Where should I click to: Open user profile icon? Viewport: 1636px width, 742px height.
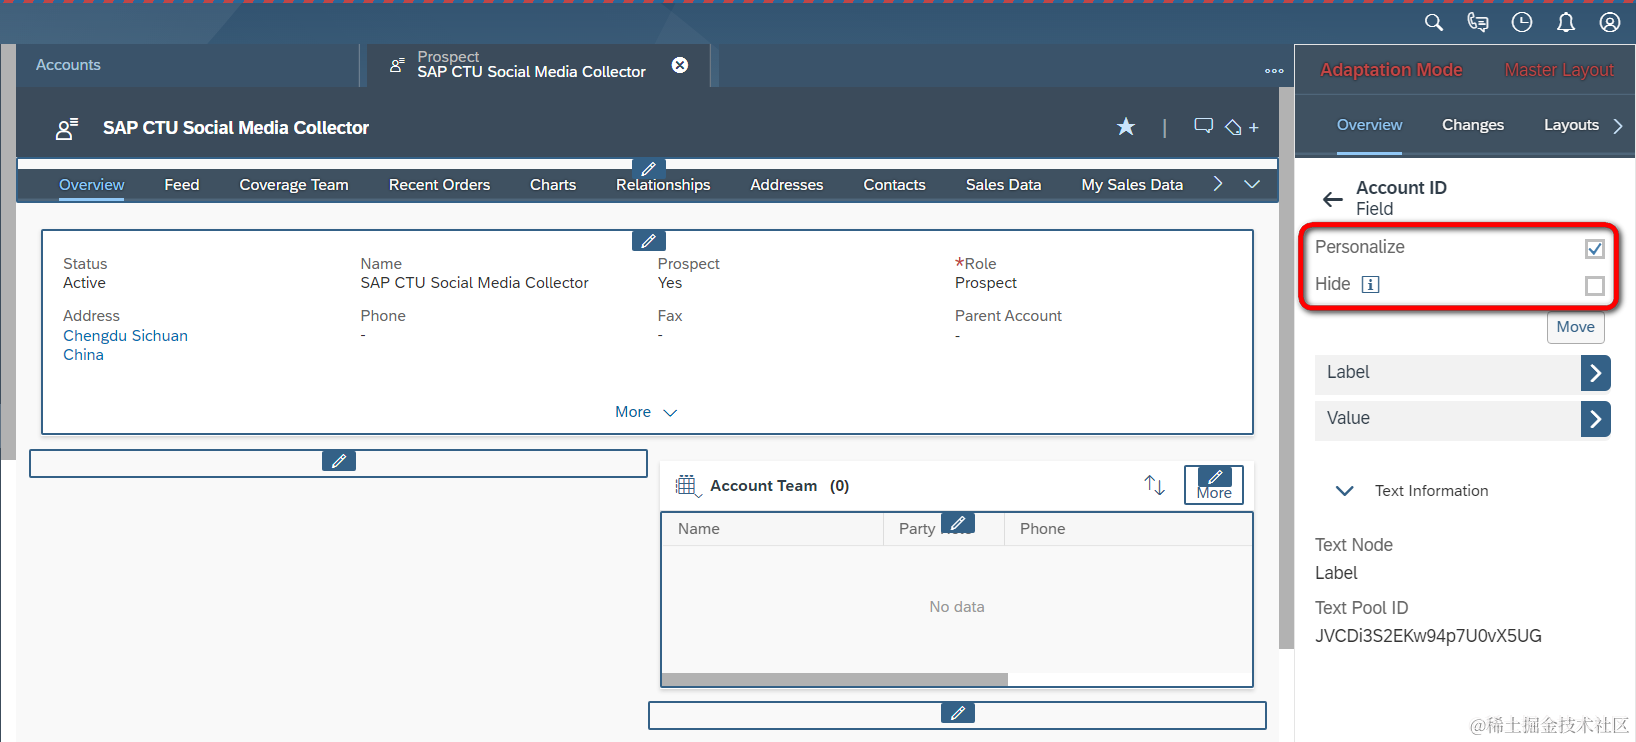point(1610,22)
